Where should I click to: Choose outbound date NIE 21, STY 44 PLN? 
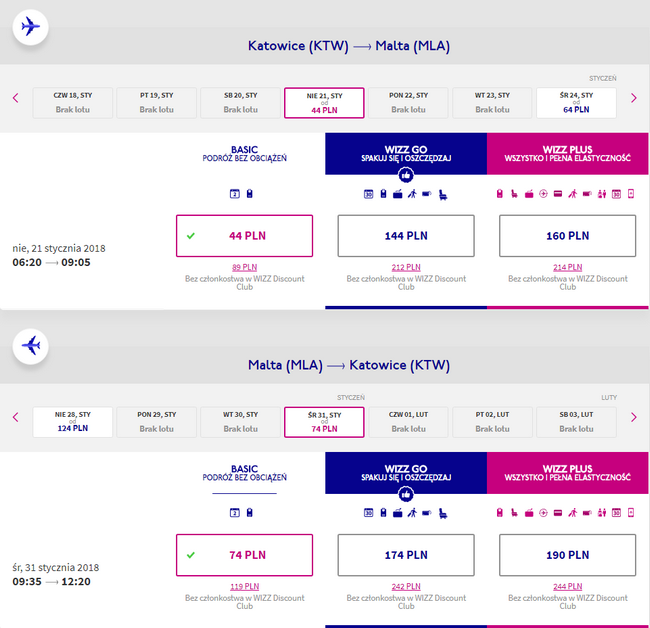[324, 103]
